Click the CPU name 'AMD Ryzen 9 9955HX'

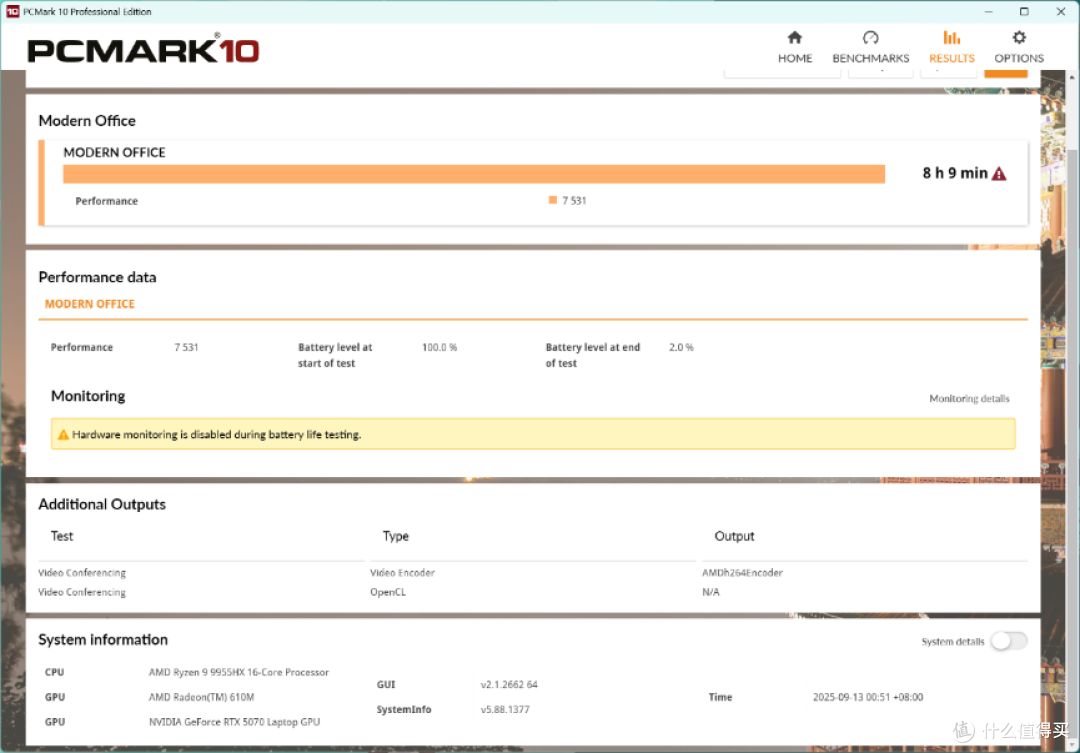coord(239,672)
